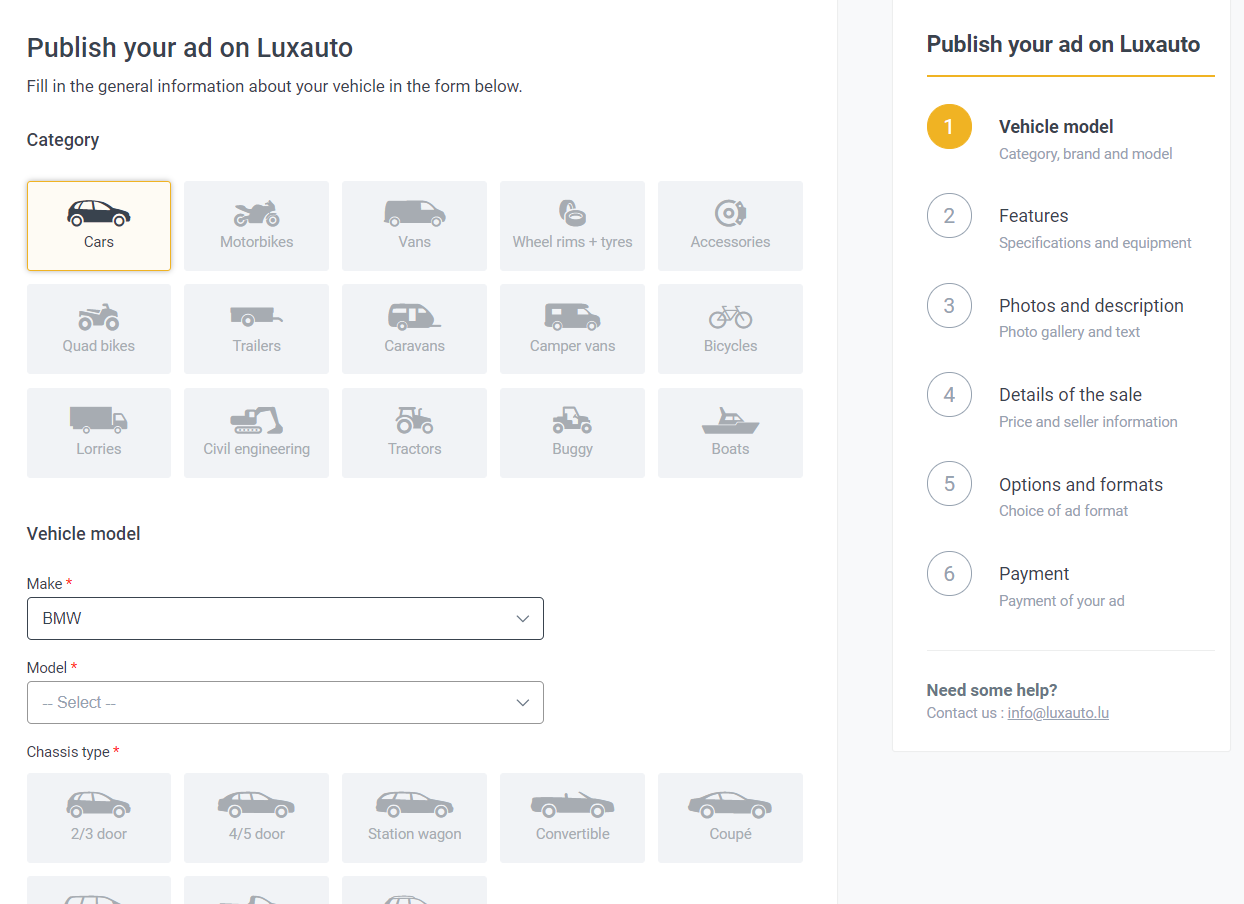Viewport: 1244px width, 904px height.
Task: Pick the Trailers category tile
Action: [x=257, y=329]
